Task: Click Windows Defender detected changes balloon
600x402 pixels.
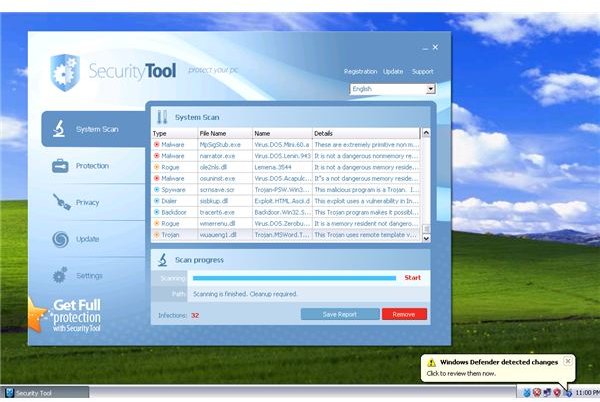Action: click(x=497, y=368)
